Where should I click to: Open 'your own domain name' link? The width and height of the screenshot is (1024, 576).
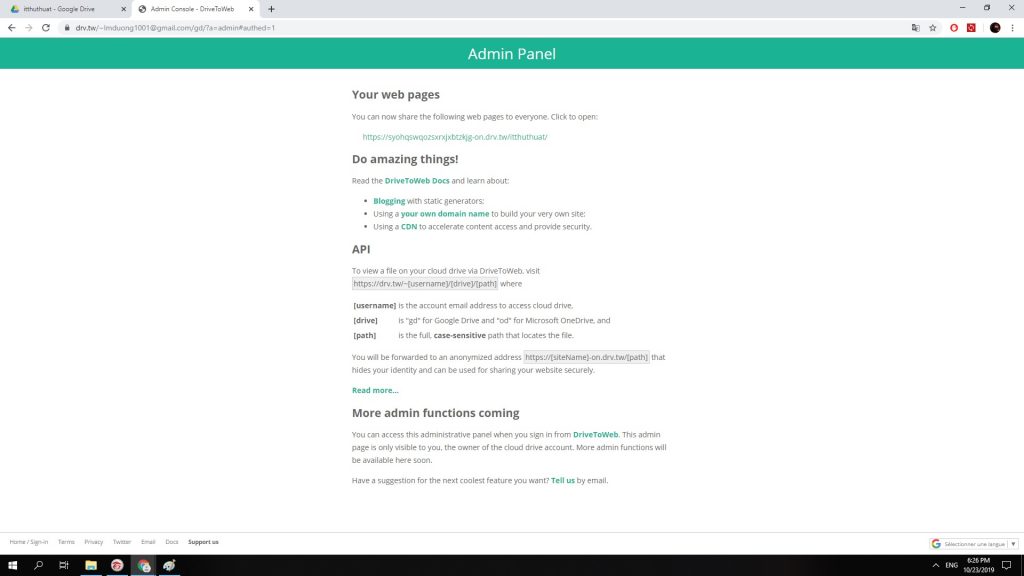coord(445,214)
